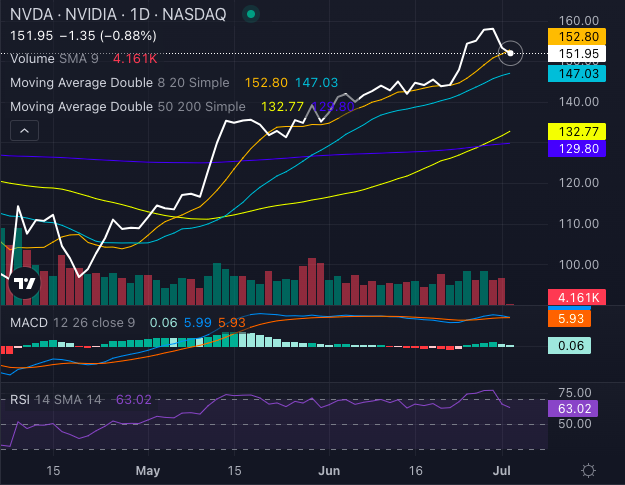Click the 5.93 MACD signal axis label

(569, 318)
